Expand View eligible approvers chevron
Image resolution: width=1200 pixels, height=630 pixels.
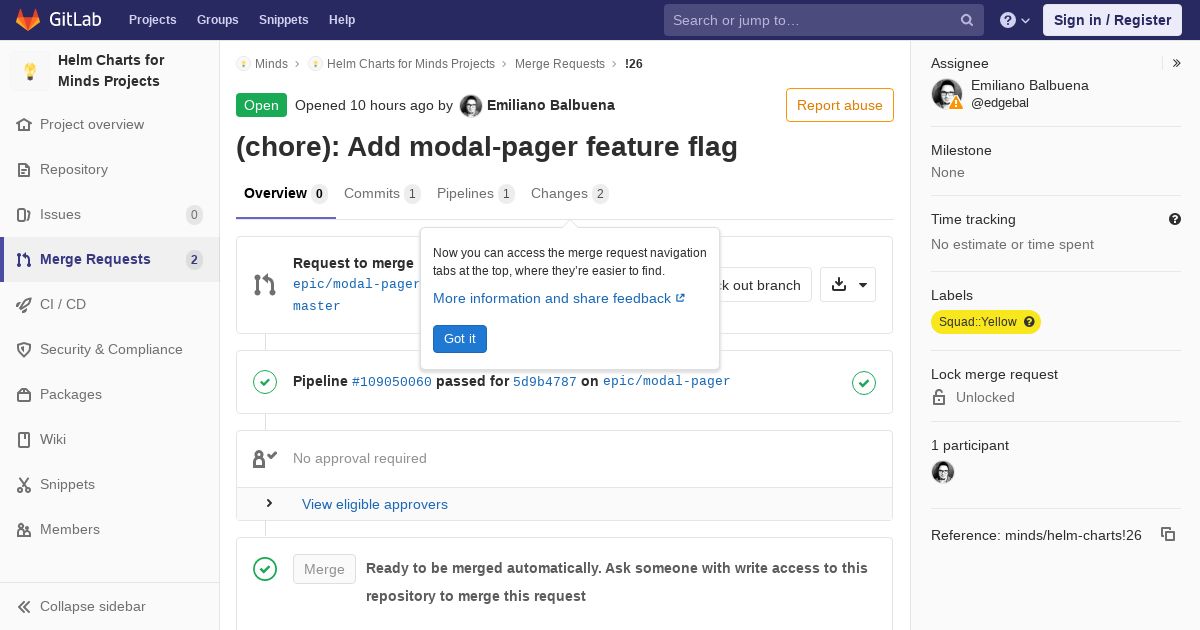pyautogui.click(x=269, y=504)
